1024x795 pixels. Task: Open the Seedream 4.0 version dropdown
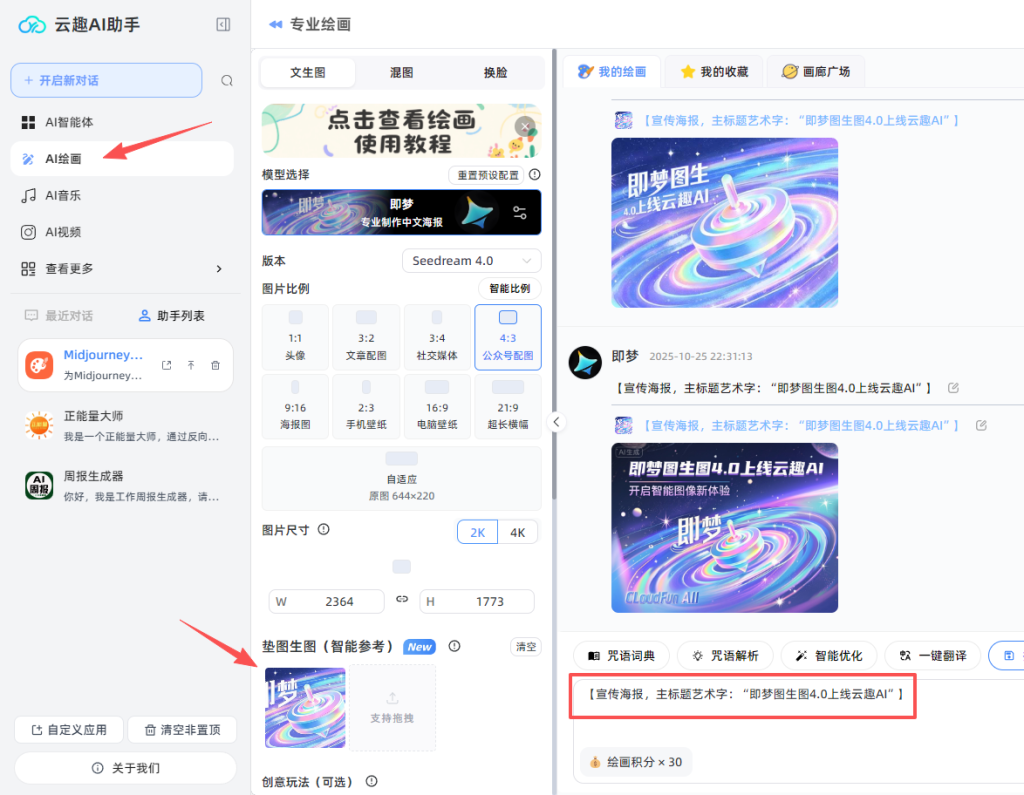pos(471,260)
